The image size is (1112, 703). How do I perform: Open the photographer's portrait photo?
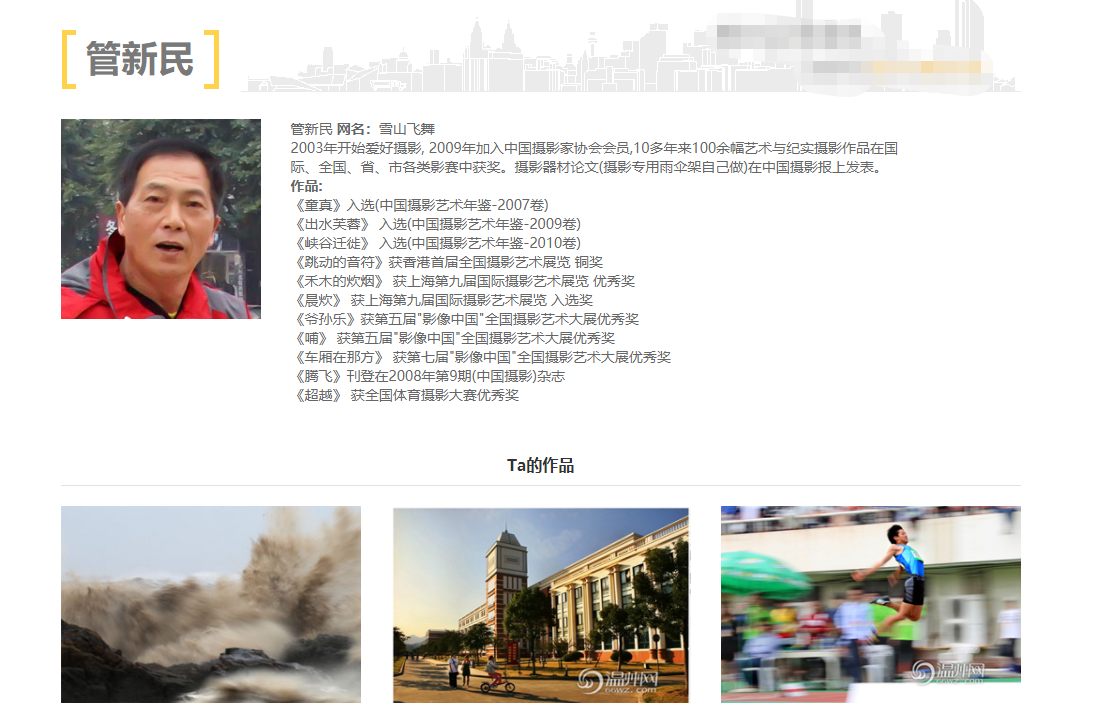161,219
